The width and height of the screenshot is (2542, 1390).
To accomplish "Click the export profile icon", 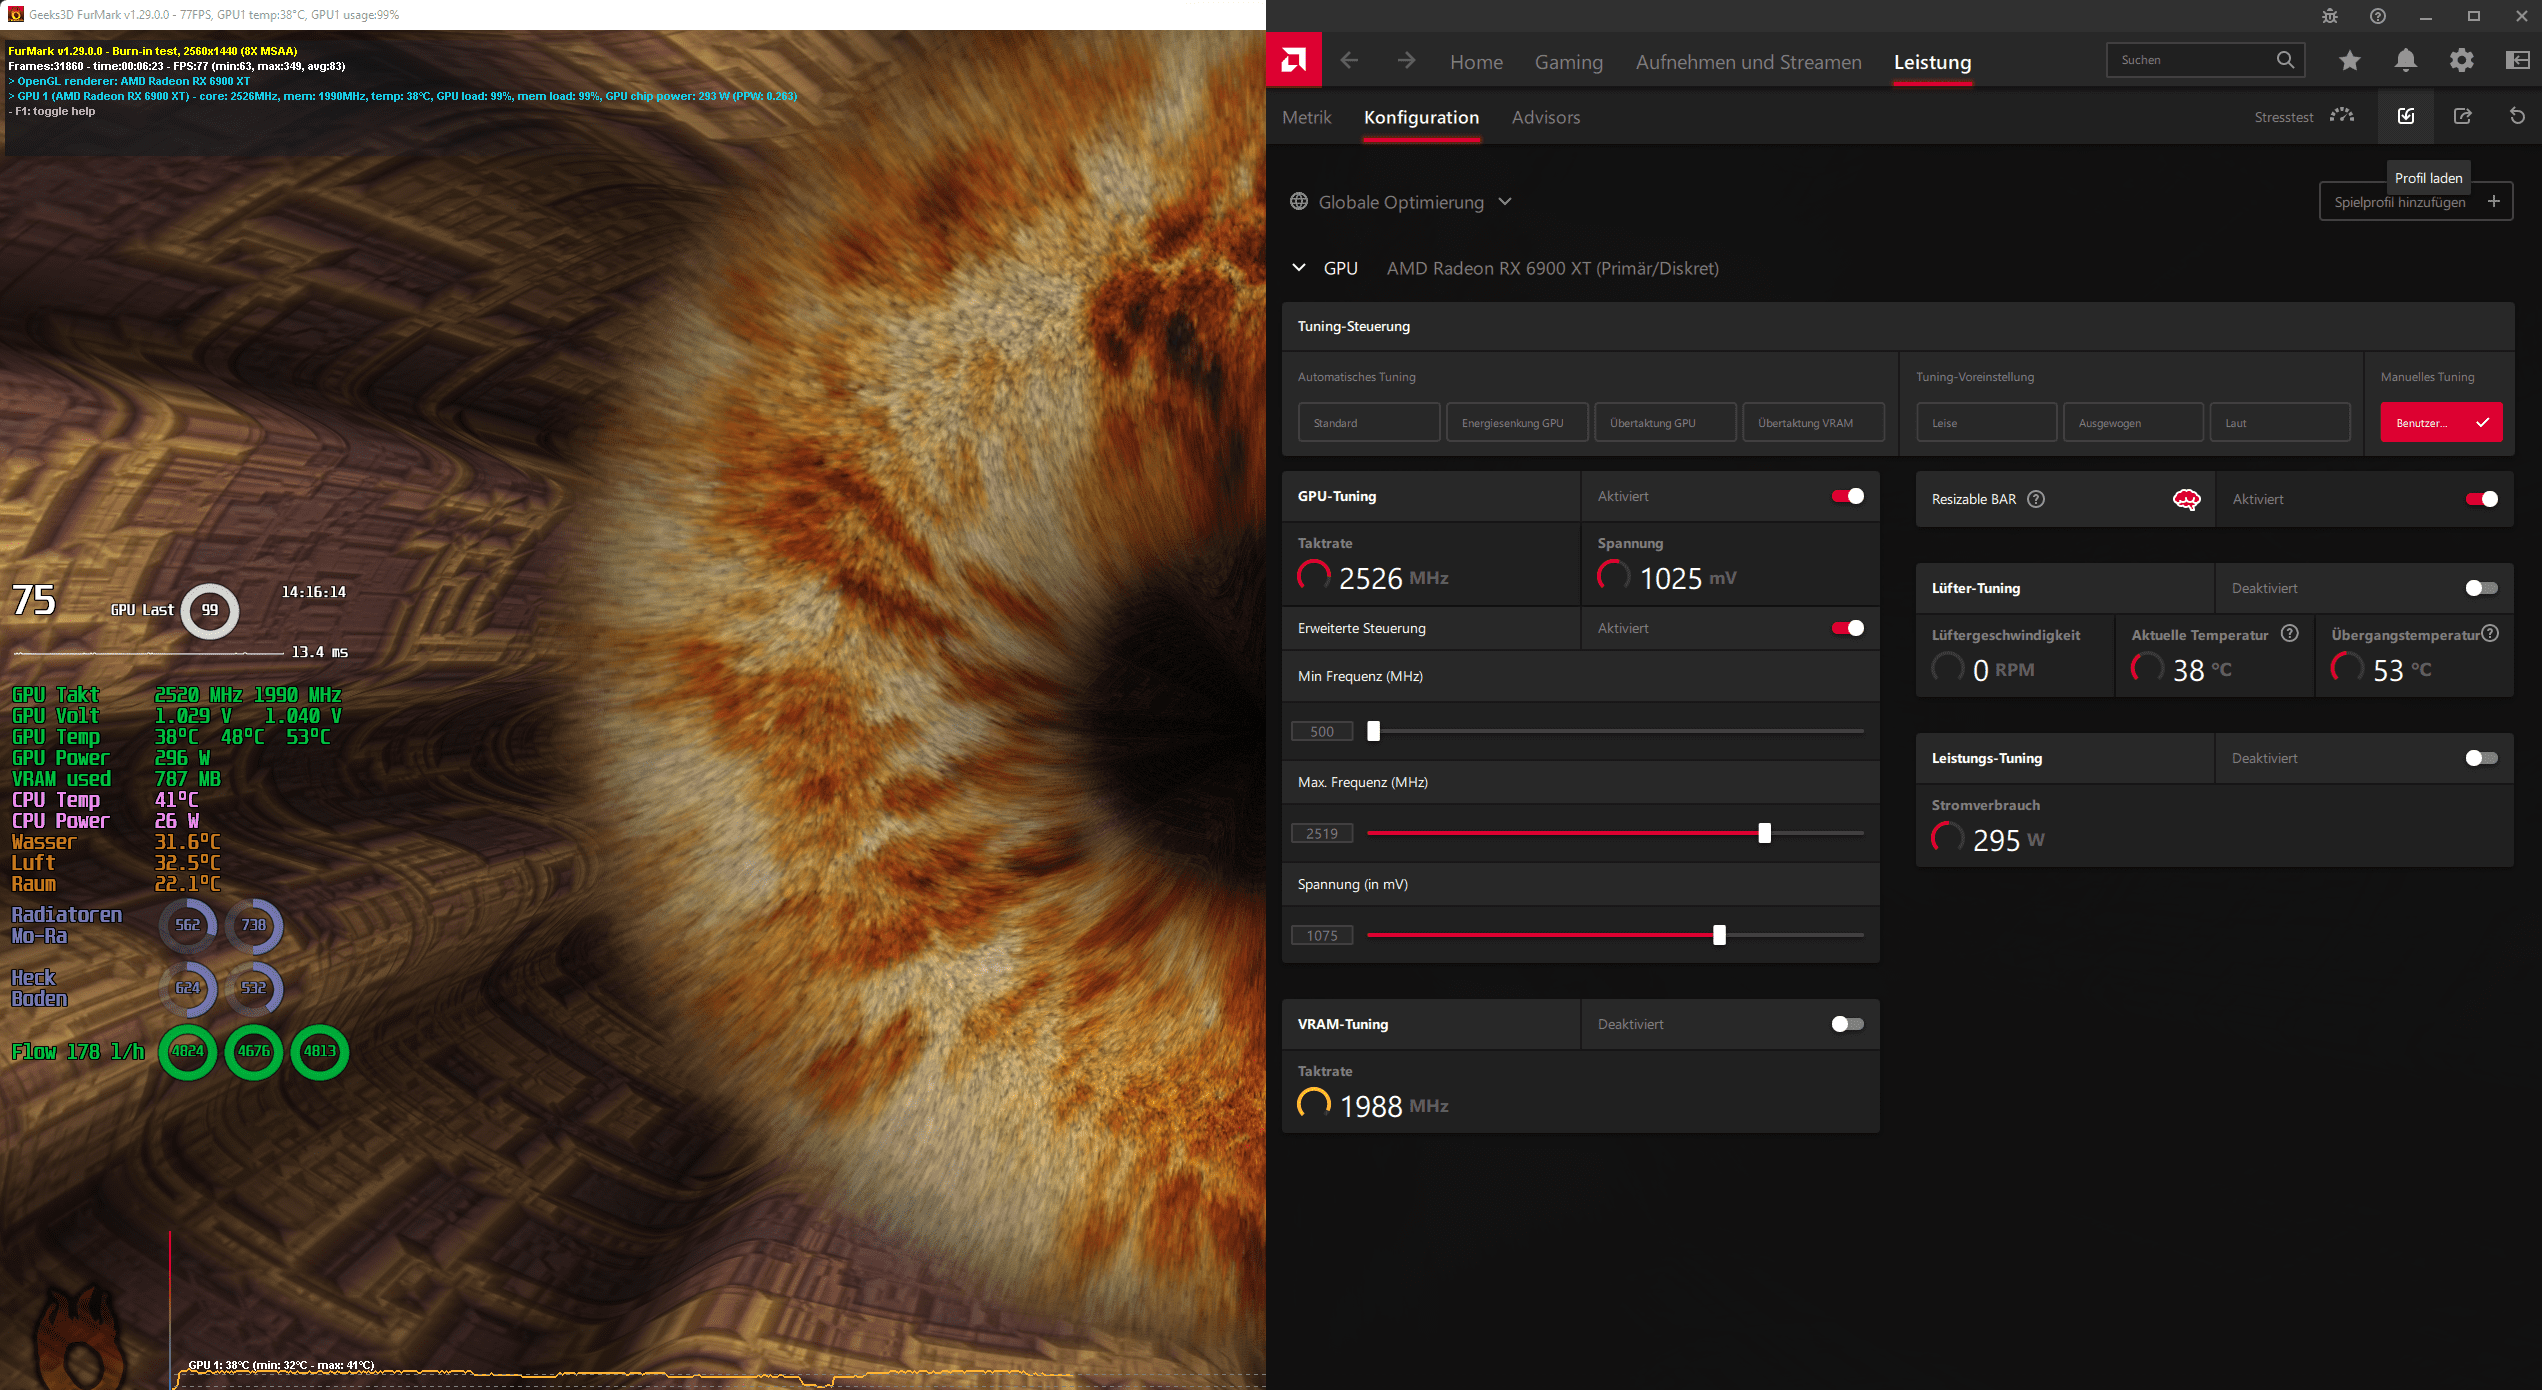I will [x=2462, y=116].
